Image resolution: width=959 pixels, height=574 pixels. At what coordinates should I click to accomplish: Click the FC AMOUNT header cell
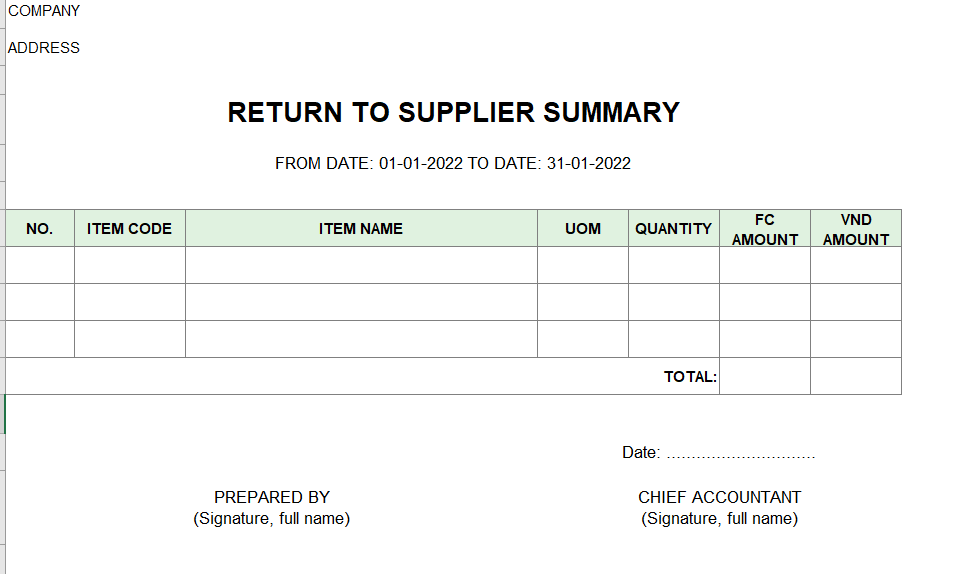tap(765, 229)
